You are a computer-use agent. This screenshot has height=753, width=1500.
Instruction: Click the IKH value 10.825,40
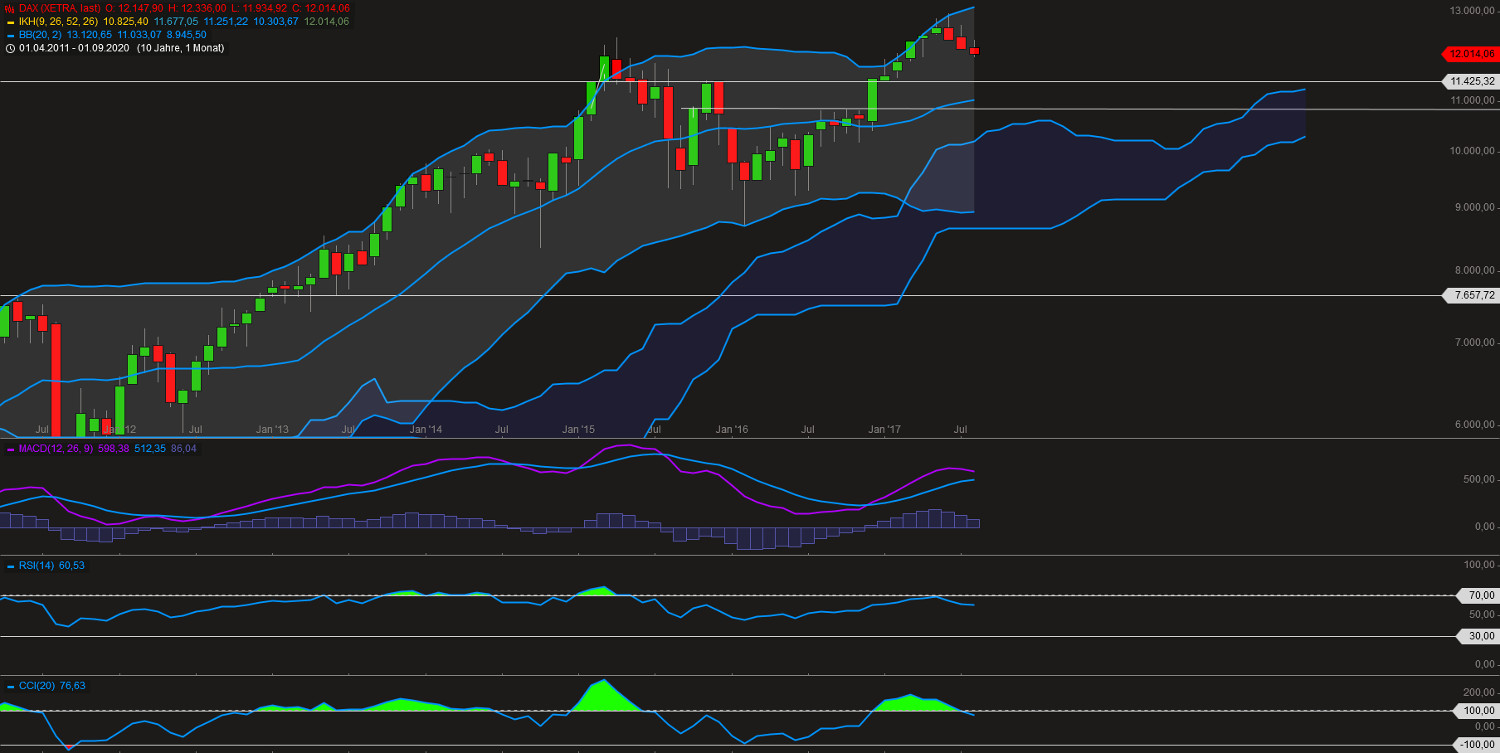pos(126,21)
